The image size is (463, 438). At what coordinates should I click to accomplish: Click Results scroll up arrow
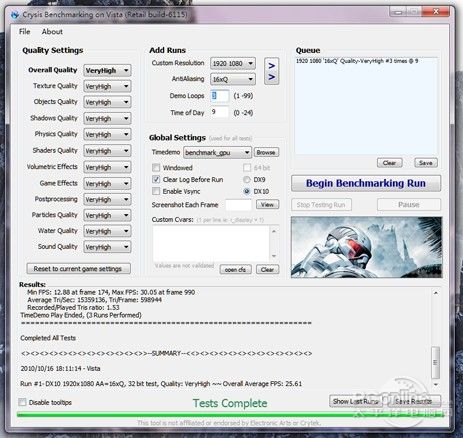click(436, 293)
